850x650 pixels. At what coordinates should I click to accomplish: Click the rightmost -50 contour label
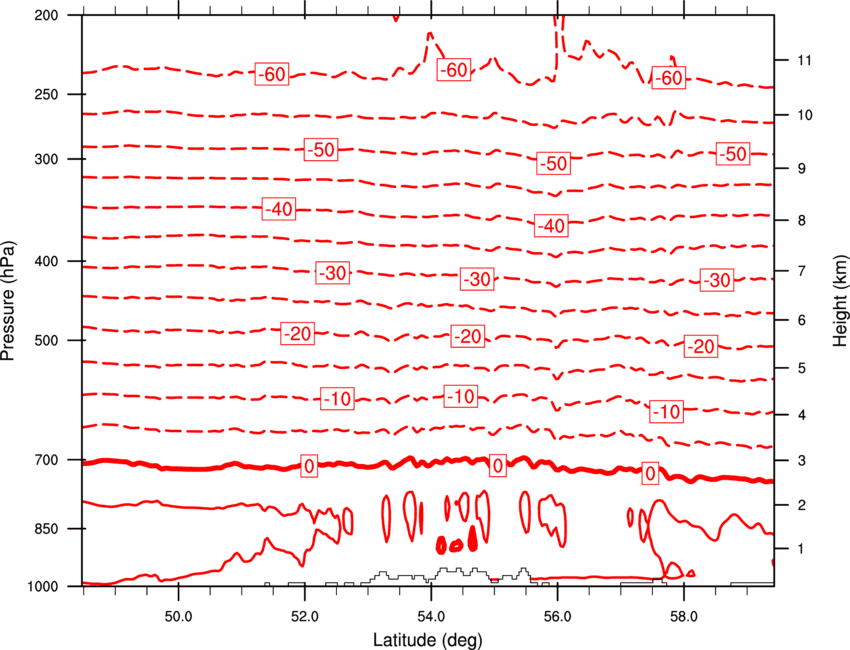pos(733,154)
